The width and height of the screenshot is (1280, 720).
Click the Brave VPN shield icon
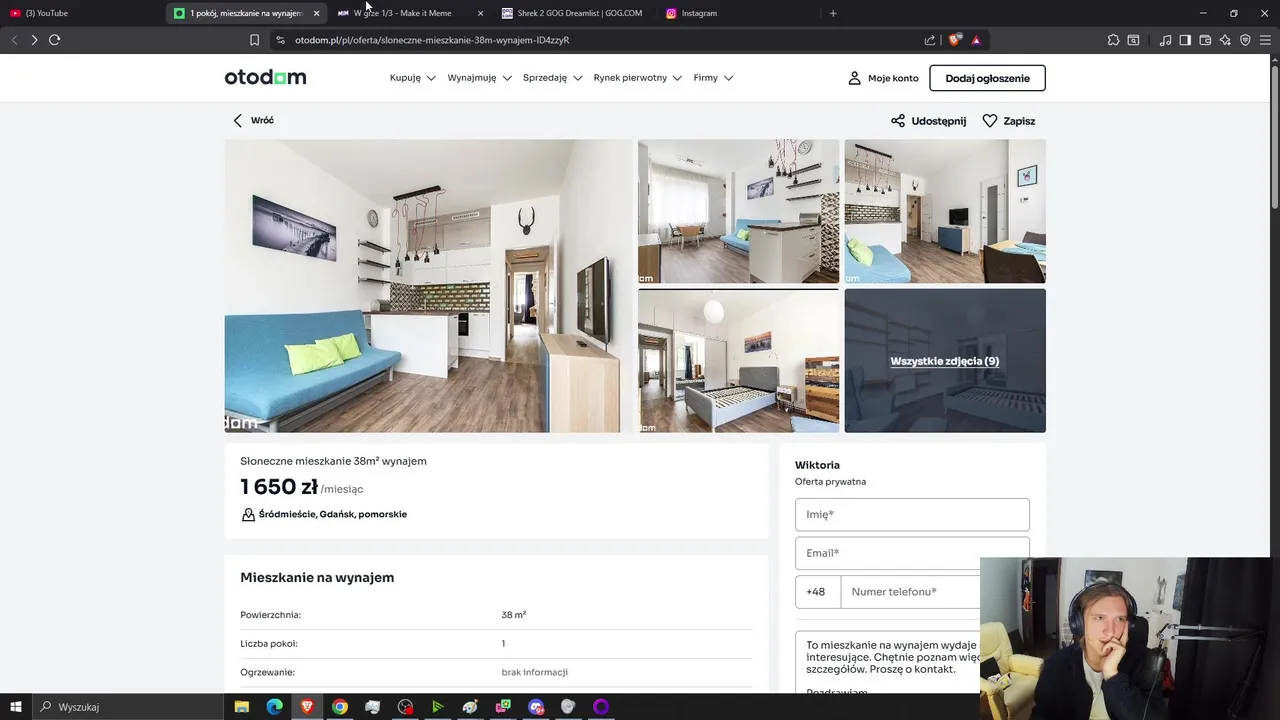point(1245,40)
